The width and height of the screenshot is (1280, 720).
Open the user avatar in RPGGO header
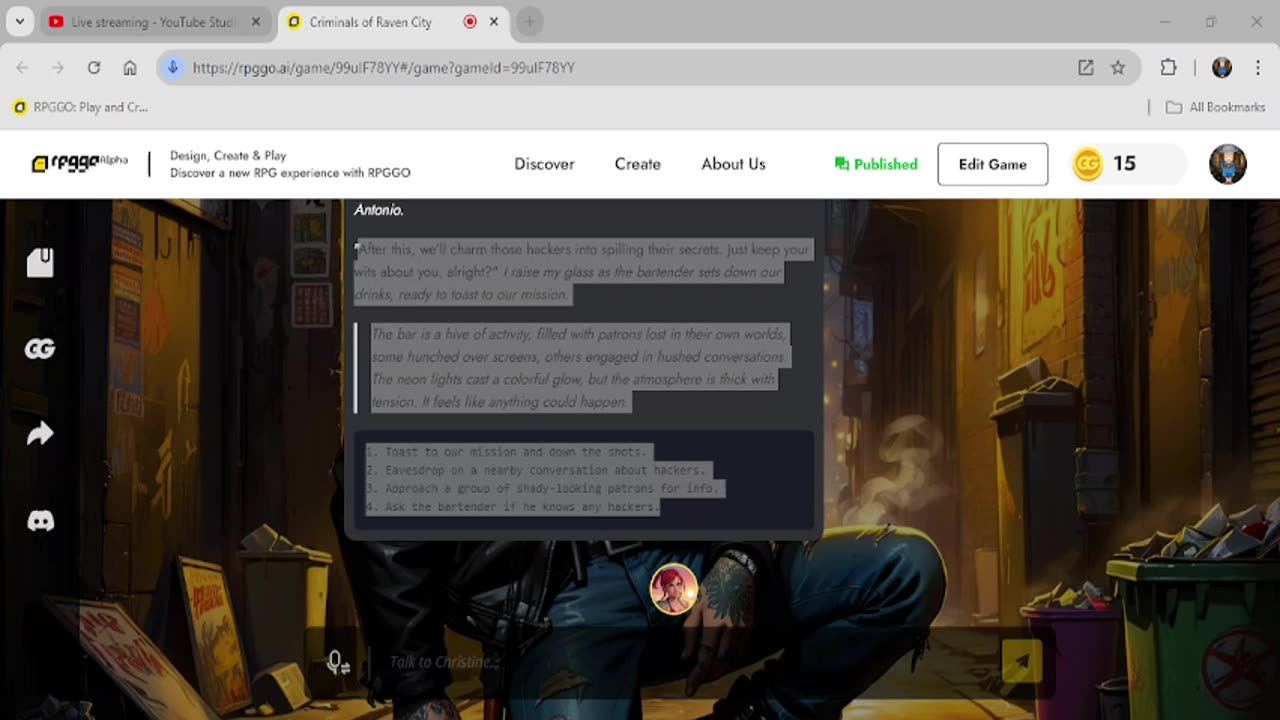point(1227,164)
